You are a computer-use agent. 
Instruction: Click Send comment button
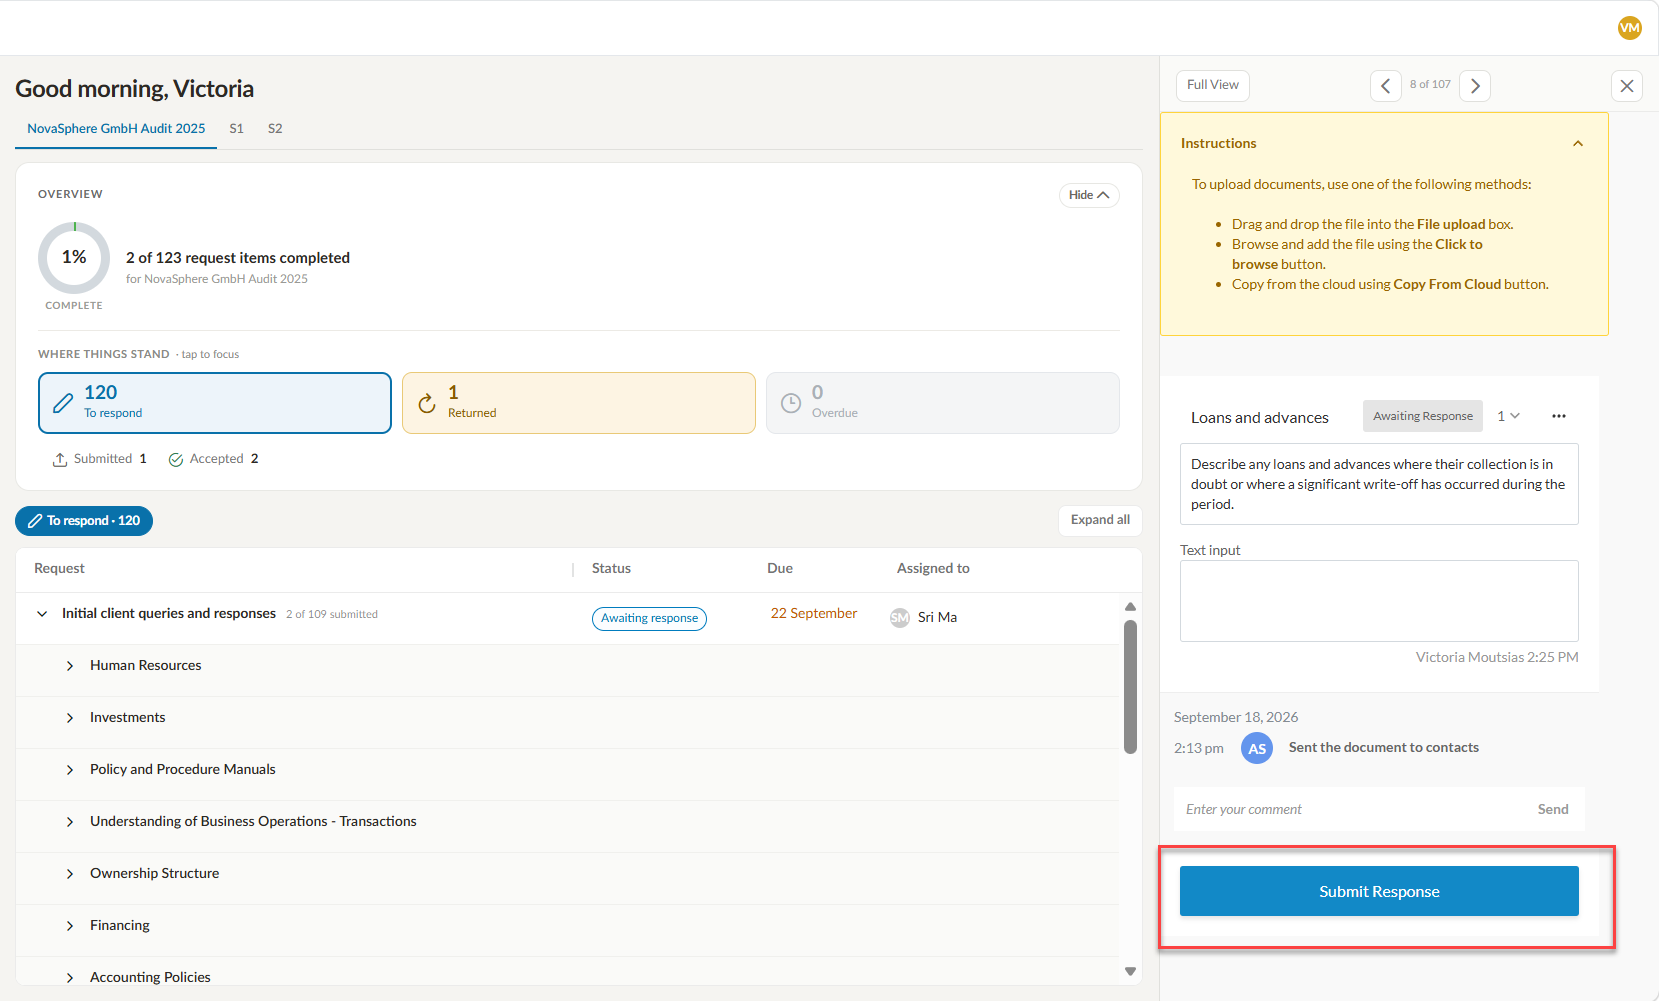click(1553, 810)
